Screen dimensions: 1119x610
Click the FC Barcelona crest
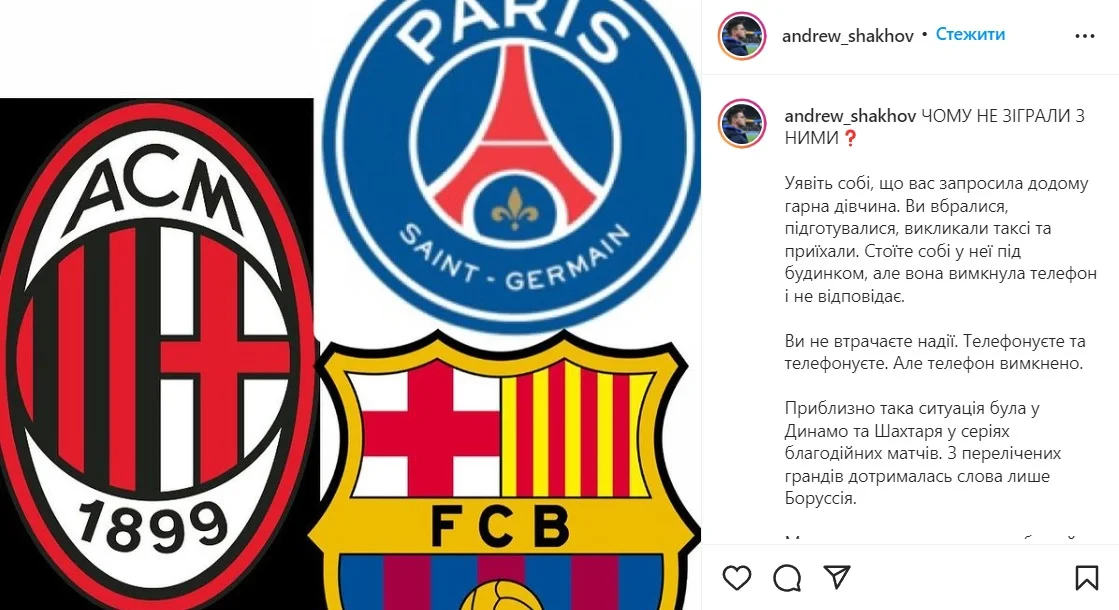504,471
